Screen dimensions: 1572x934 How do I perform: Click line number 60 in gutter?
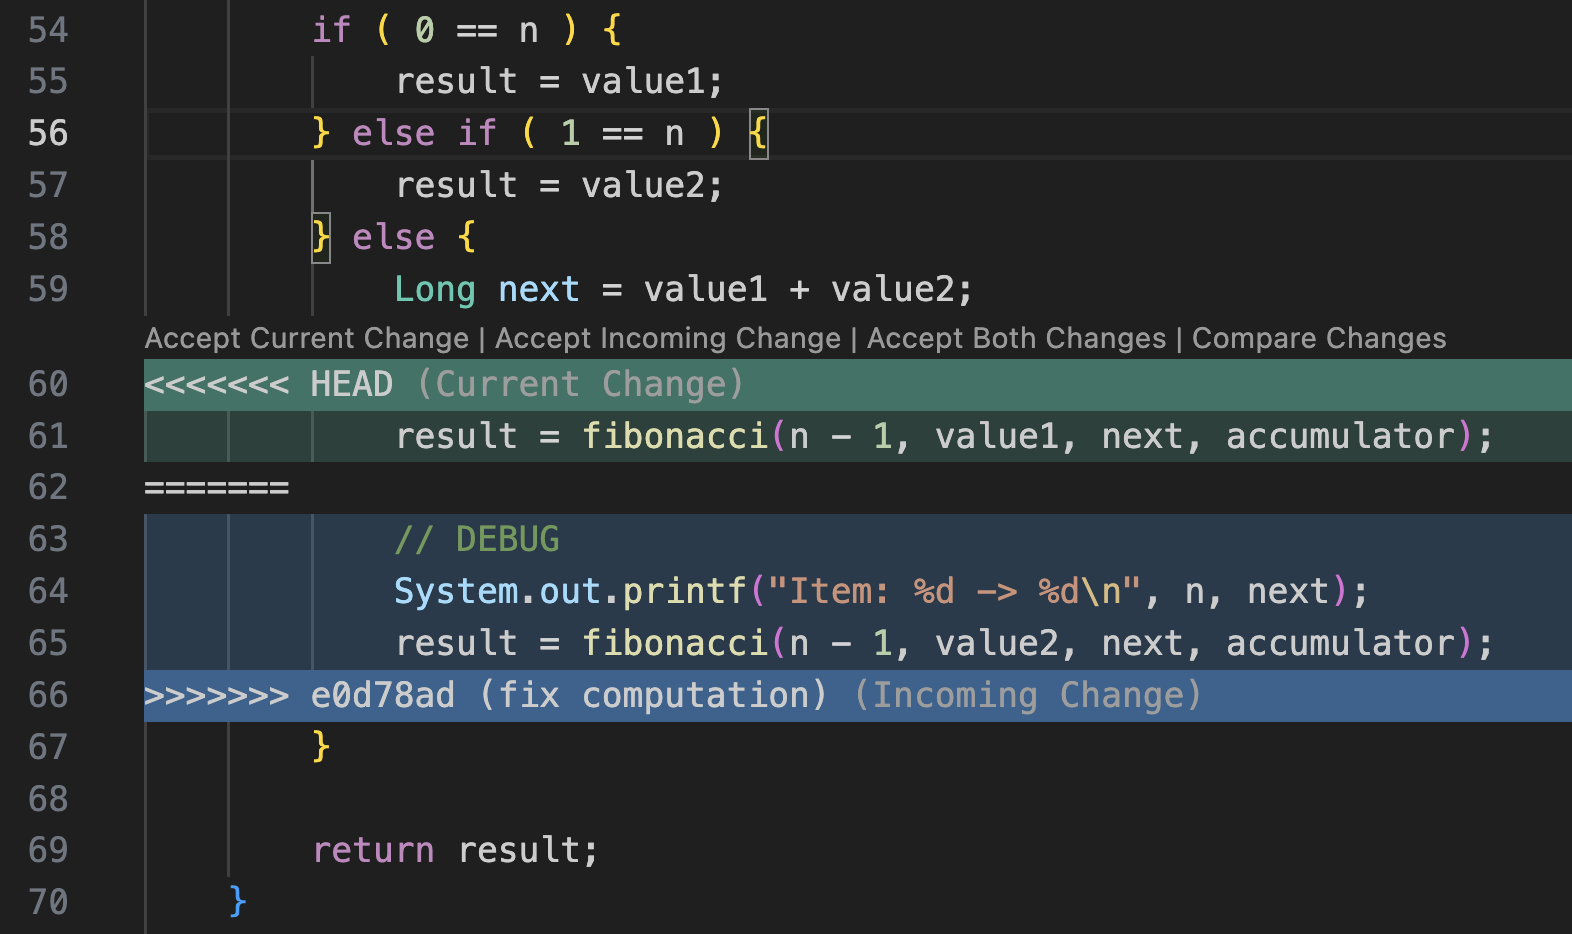[48, 384]
